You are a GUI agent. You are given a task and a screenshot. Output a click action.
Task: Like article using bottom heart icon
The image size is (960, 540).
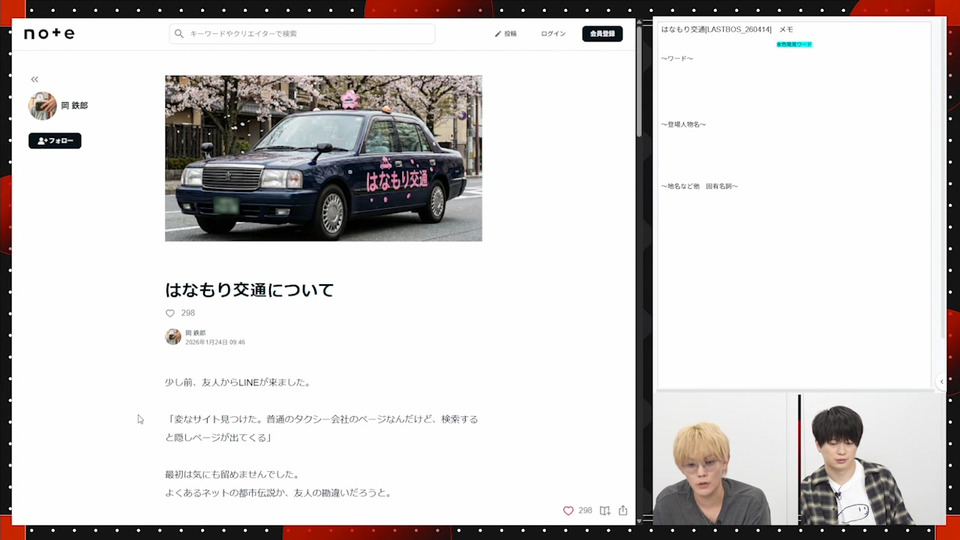click(x=568, y=510)
